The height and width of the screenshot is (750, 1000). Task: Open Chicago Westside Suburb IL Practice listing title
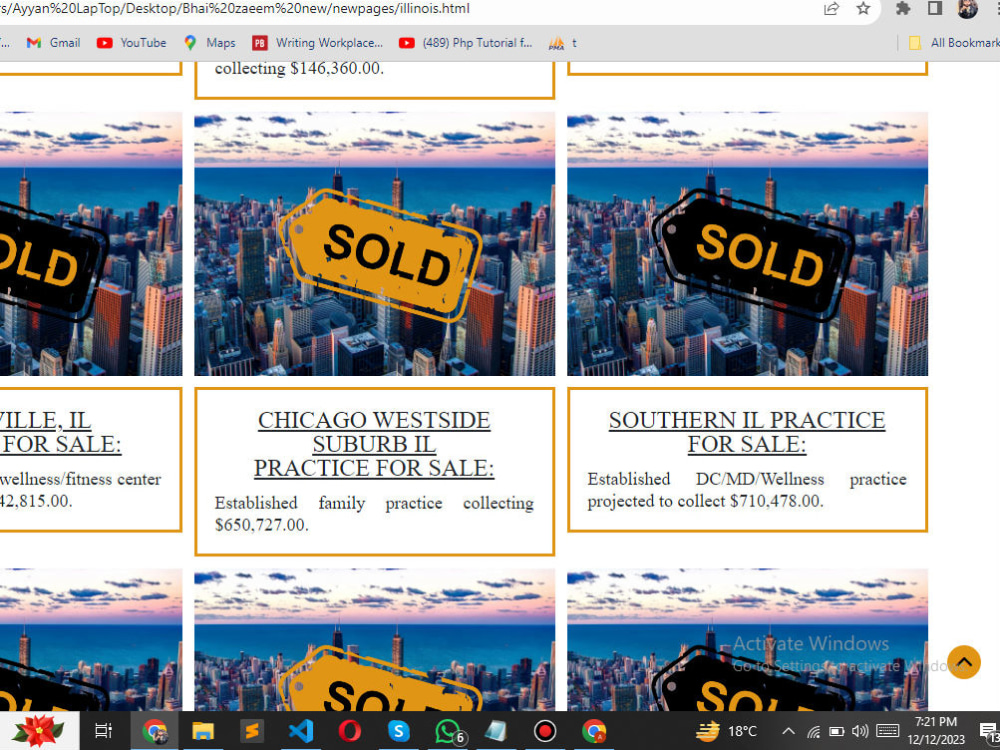[374, 444]
